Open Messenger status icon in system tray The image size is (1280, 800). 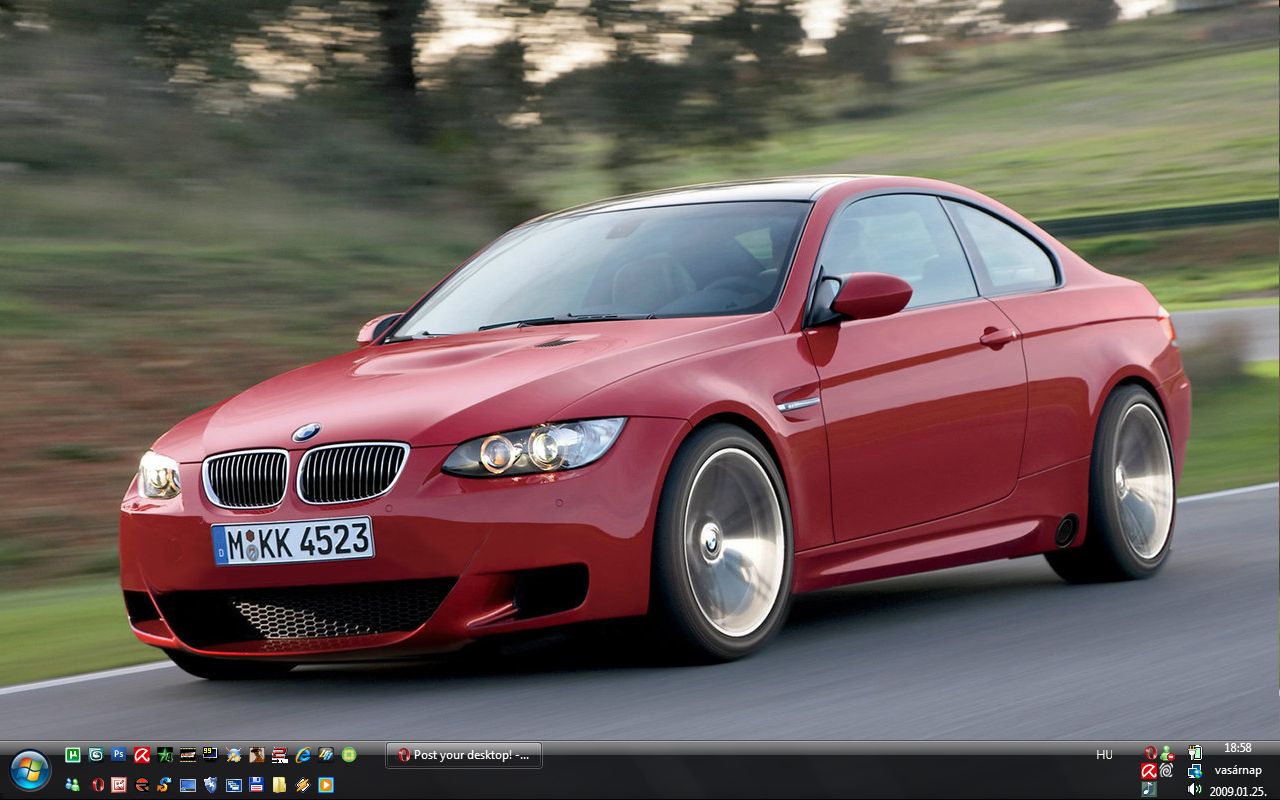[x=1166, y=752]
